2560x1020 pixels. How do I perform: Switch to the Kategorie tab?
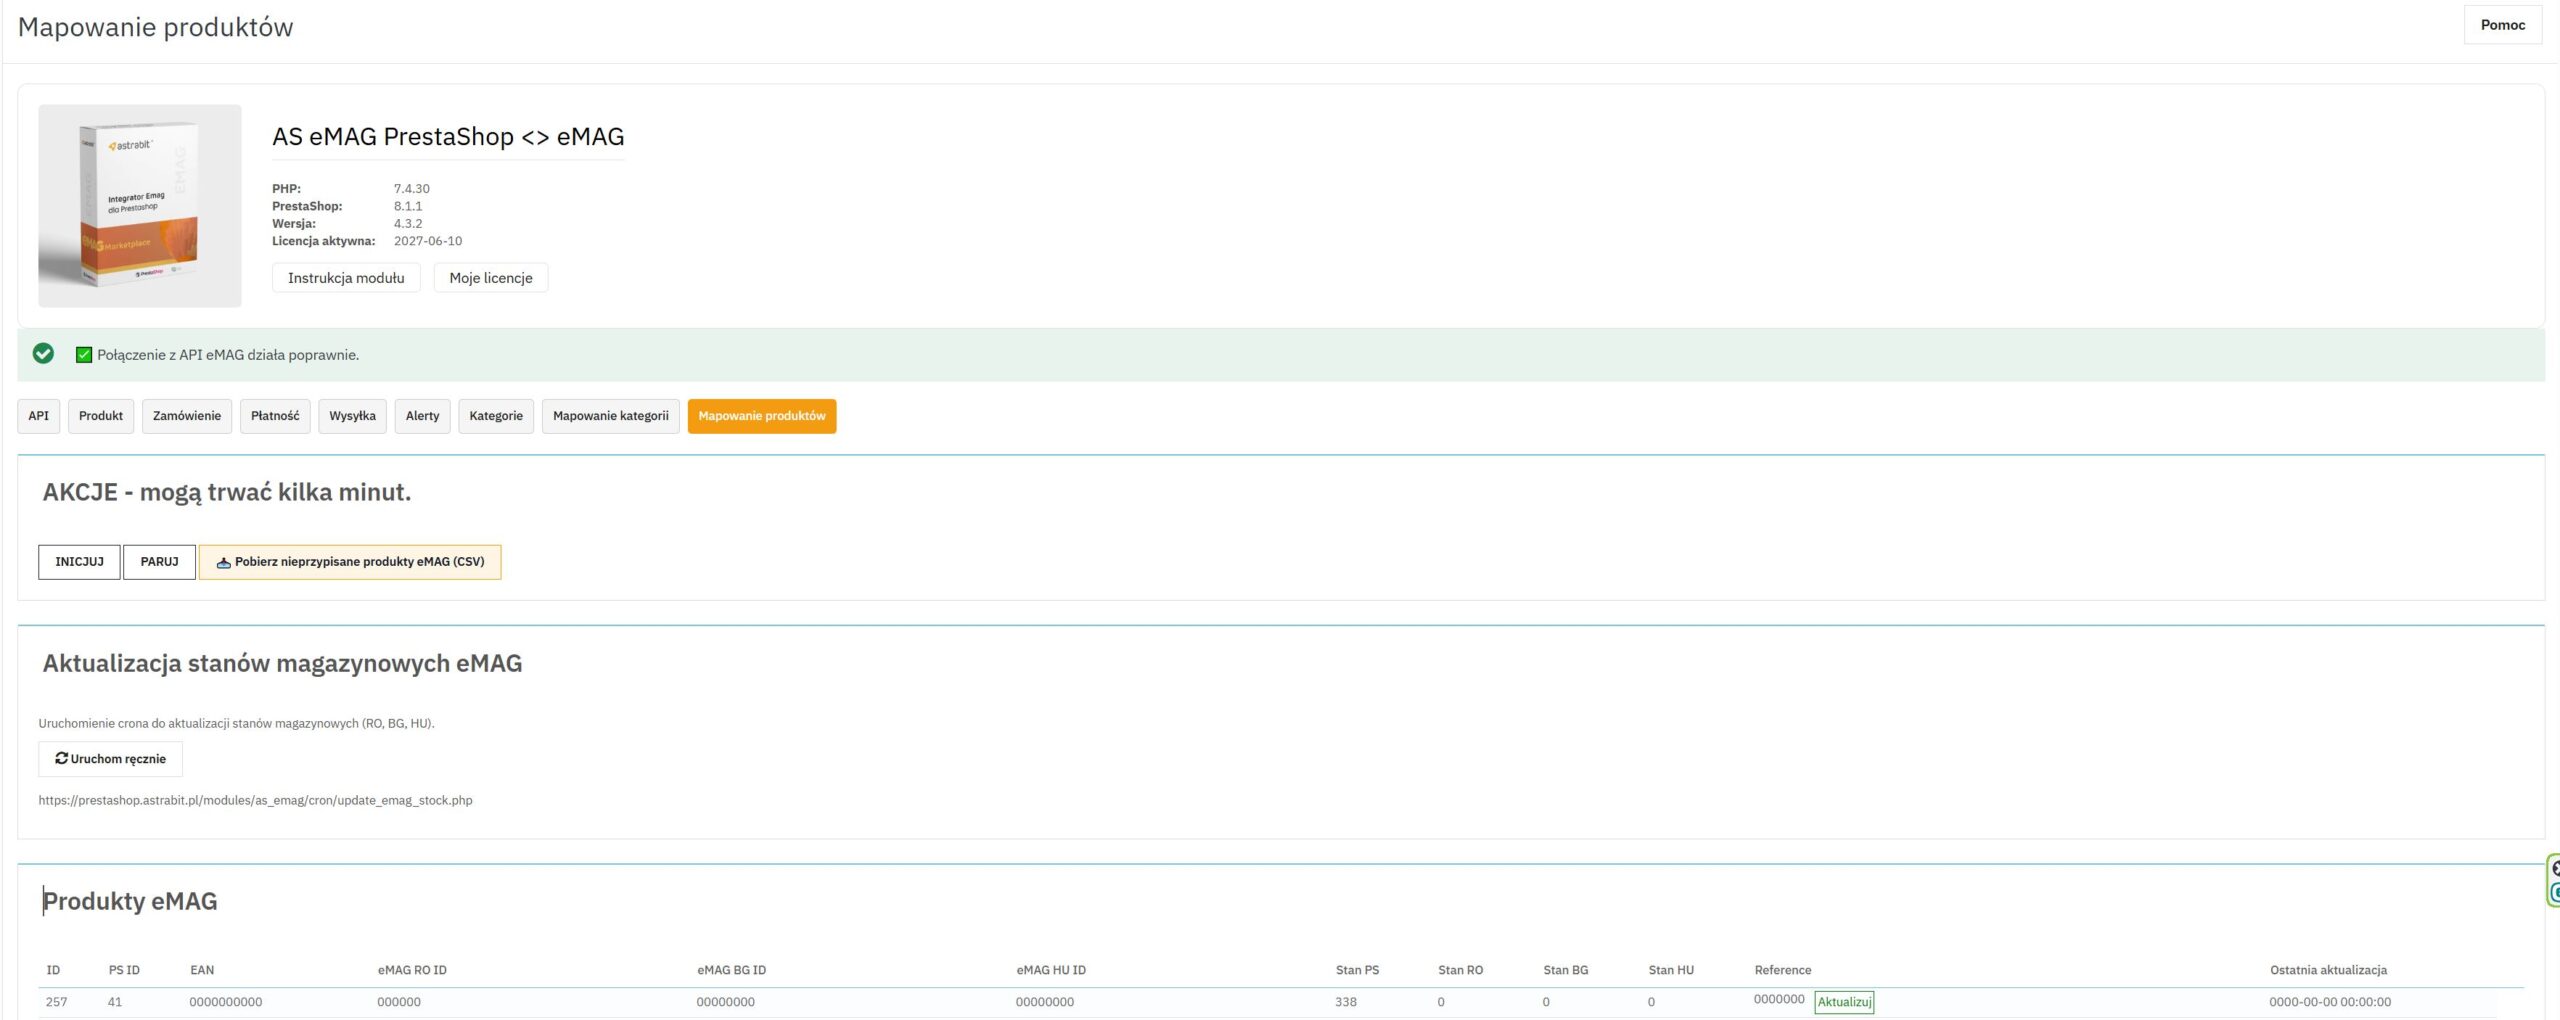point(496,416)
